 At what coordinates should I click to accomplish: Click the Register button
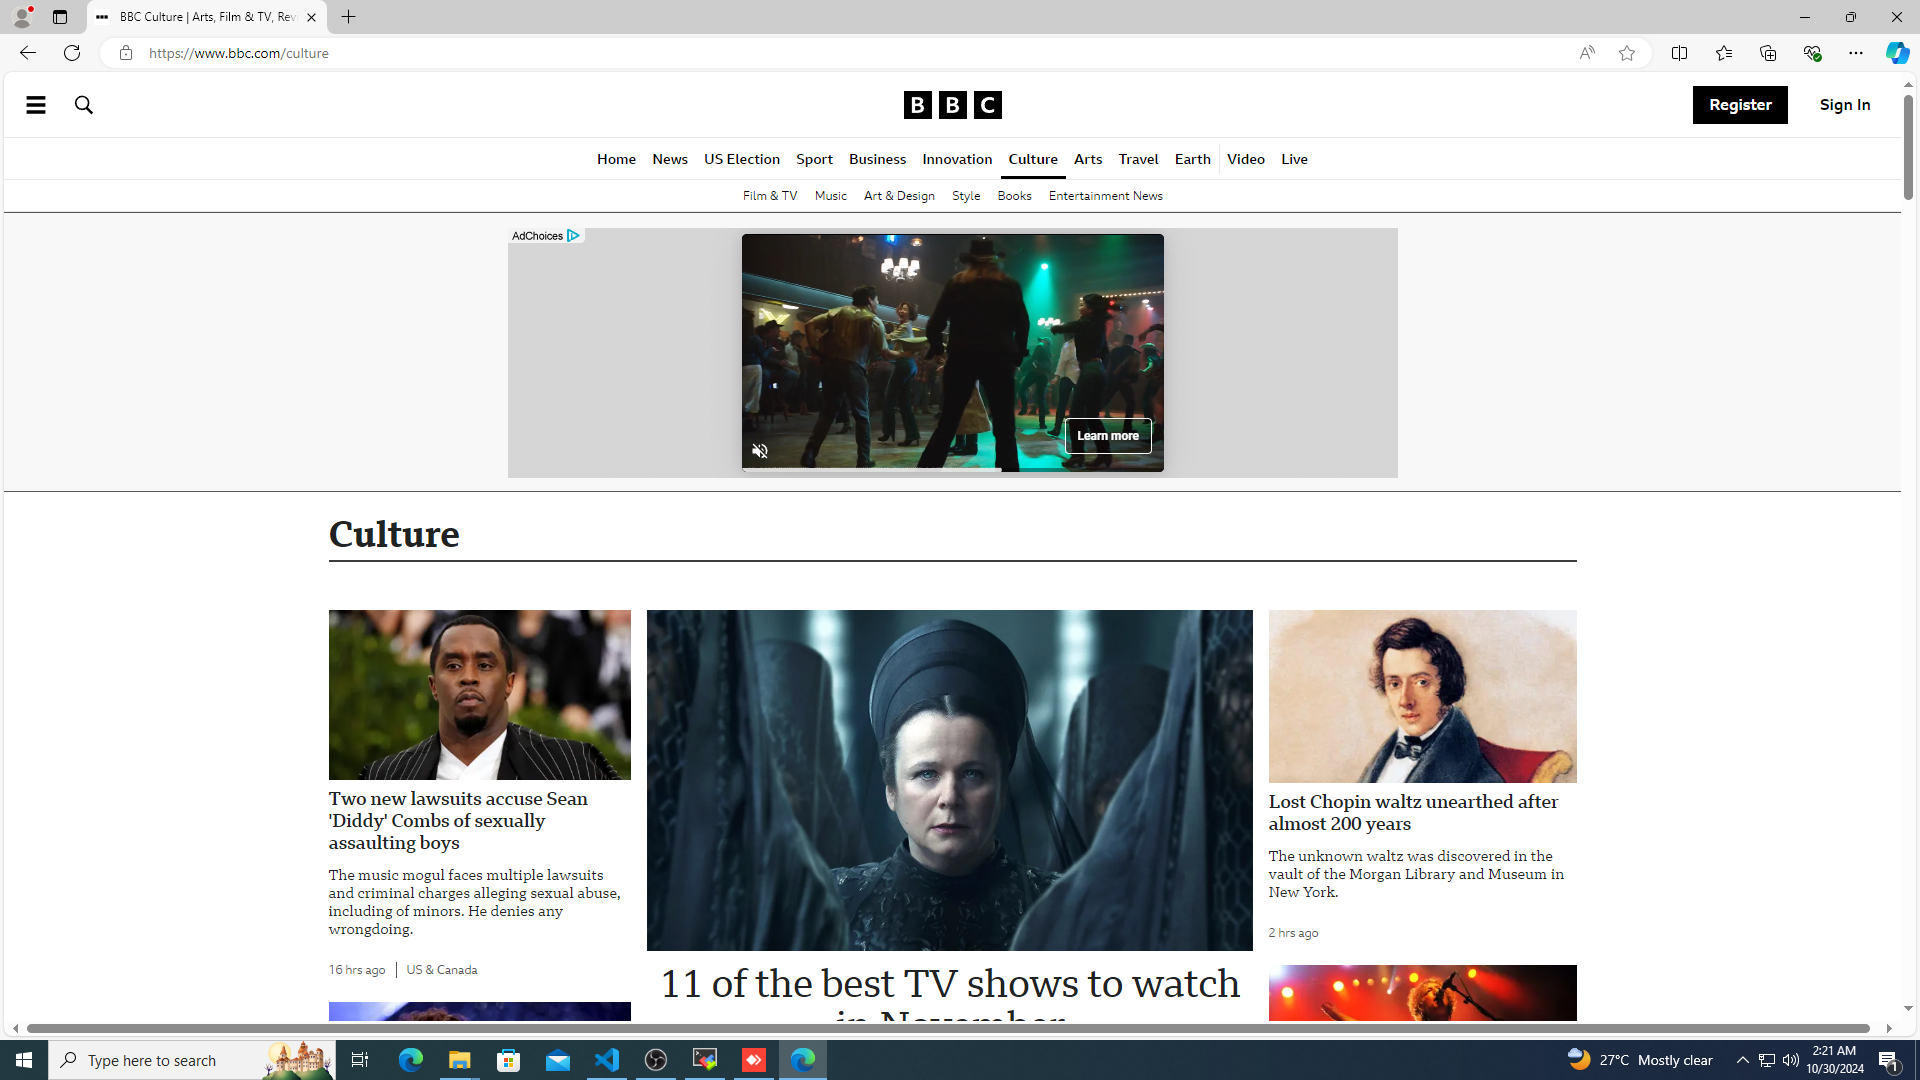tap(1740, 105)
